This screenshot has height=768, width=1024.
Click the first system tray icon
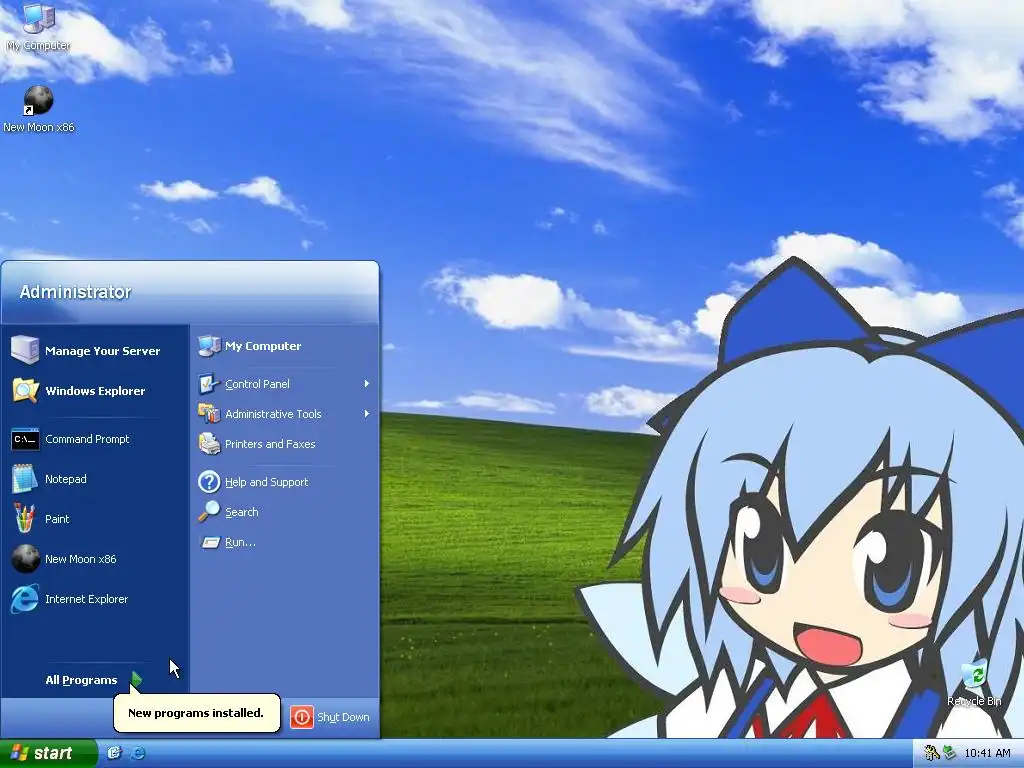[932, 753]
